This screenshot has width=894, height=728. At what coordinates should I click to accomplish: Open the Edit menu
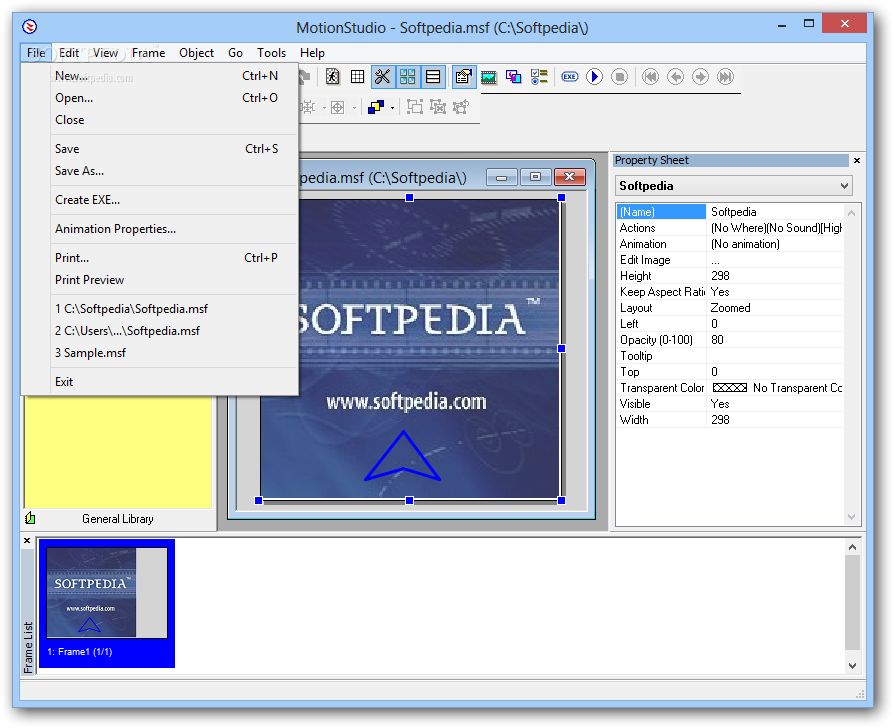pyautogui.click(x=69, y=53)
